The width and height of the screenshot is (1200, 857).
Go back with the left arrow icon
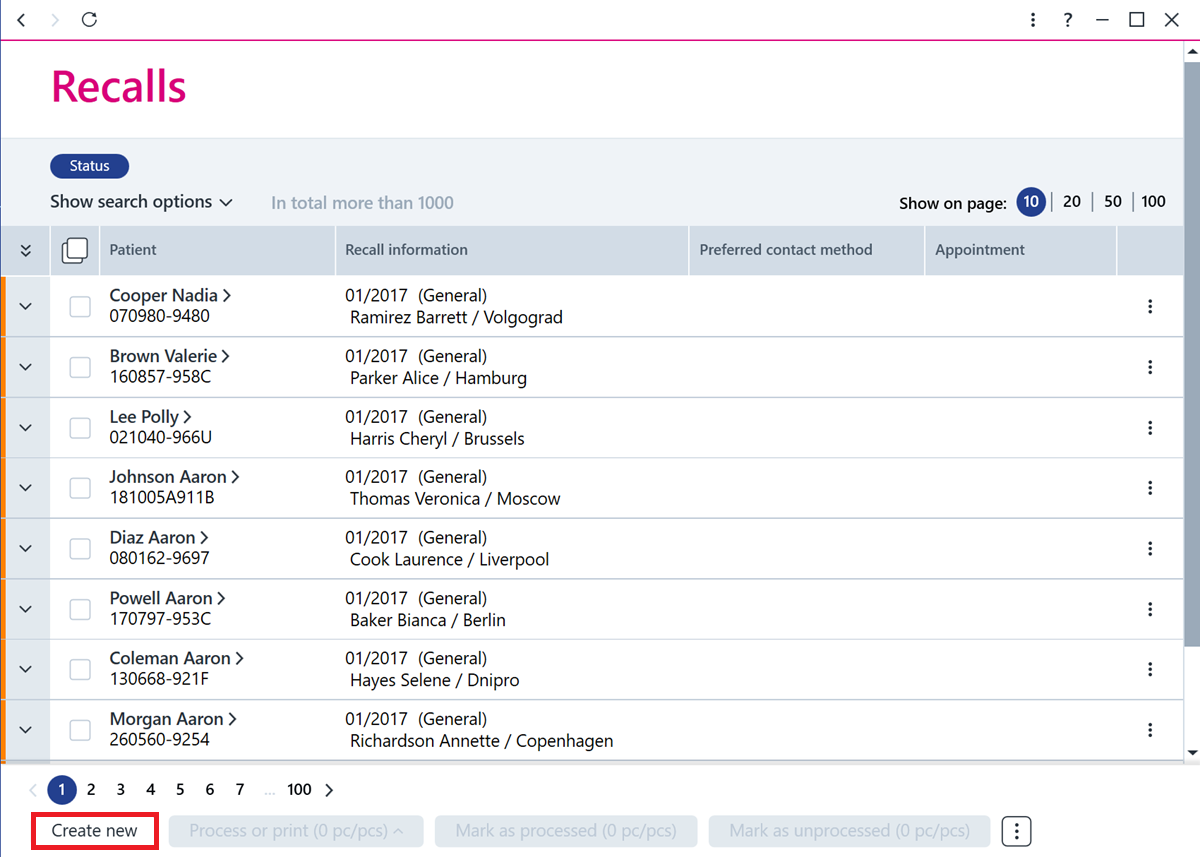[x=21, y=19]
